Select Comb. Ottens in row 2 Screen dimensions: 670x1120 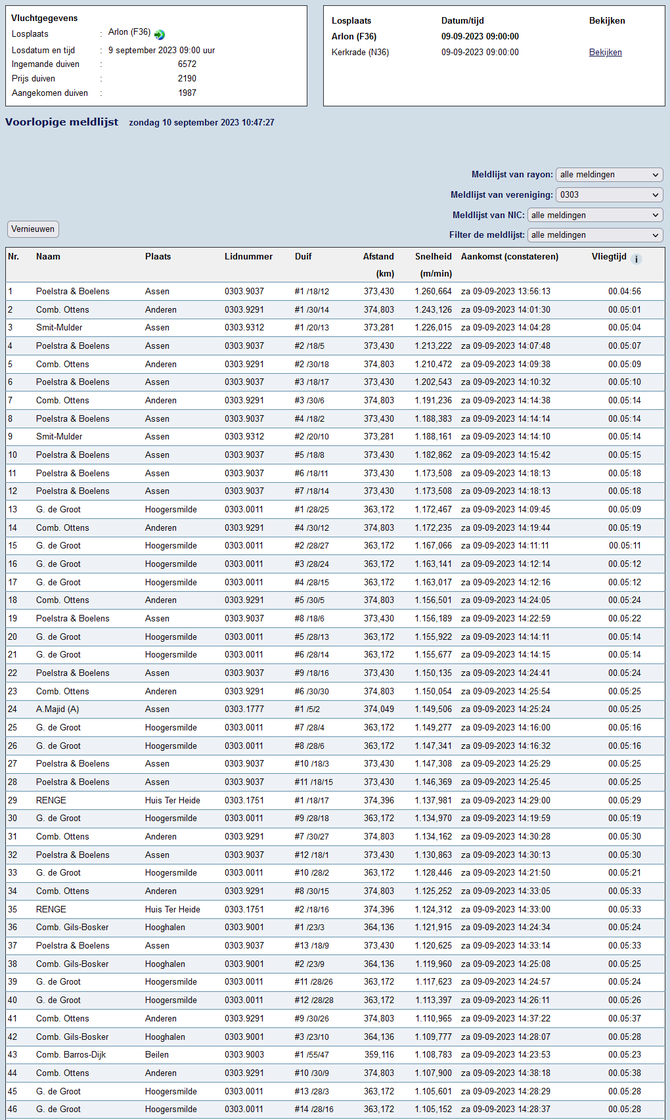[62, 310]
